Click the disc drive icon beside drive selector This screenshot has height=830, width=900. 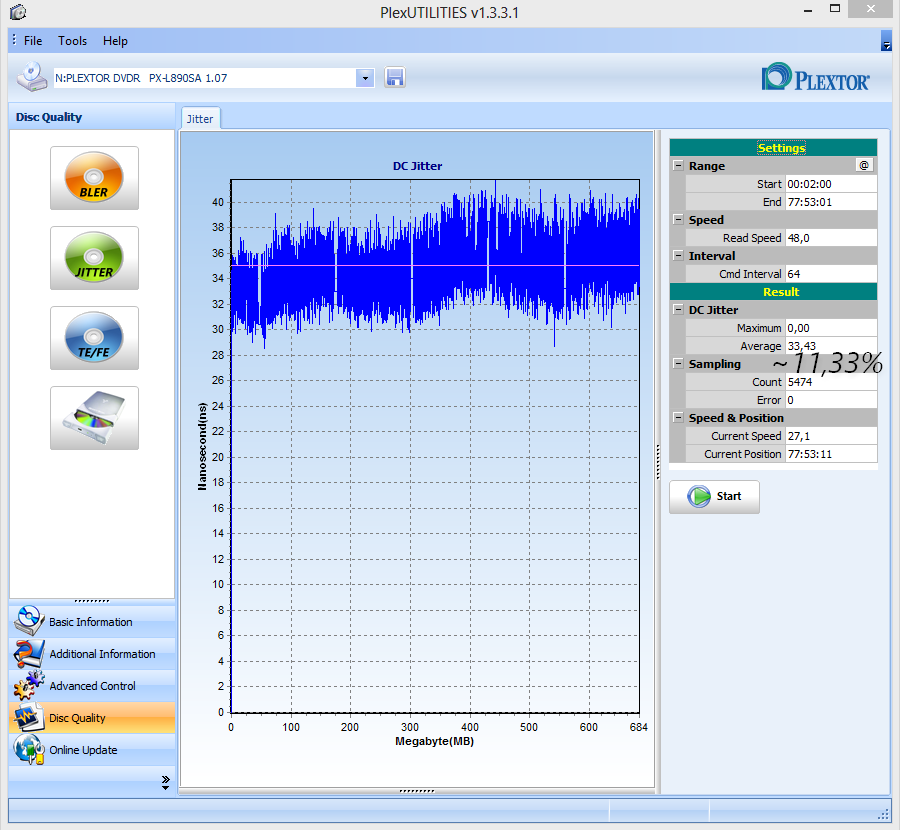pyautogui.click(x=32, y=77)
